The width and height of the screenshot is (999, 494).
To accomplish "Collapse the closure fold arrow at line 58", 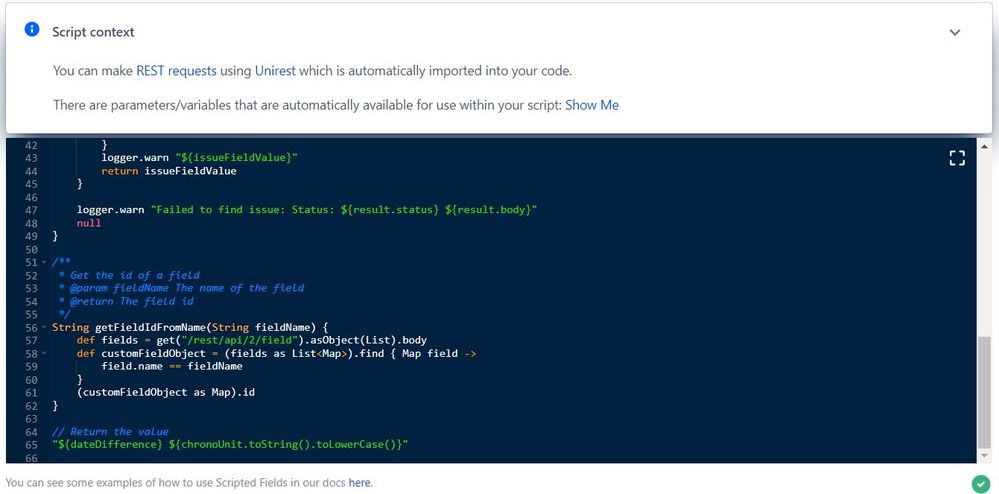I will [44, 353].
